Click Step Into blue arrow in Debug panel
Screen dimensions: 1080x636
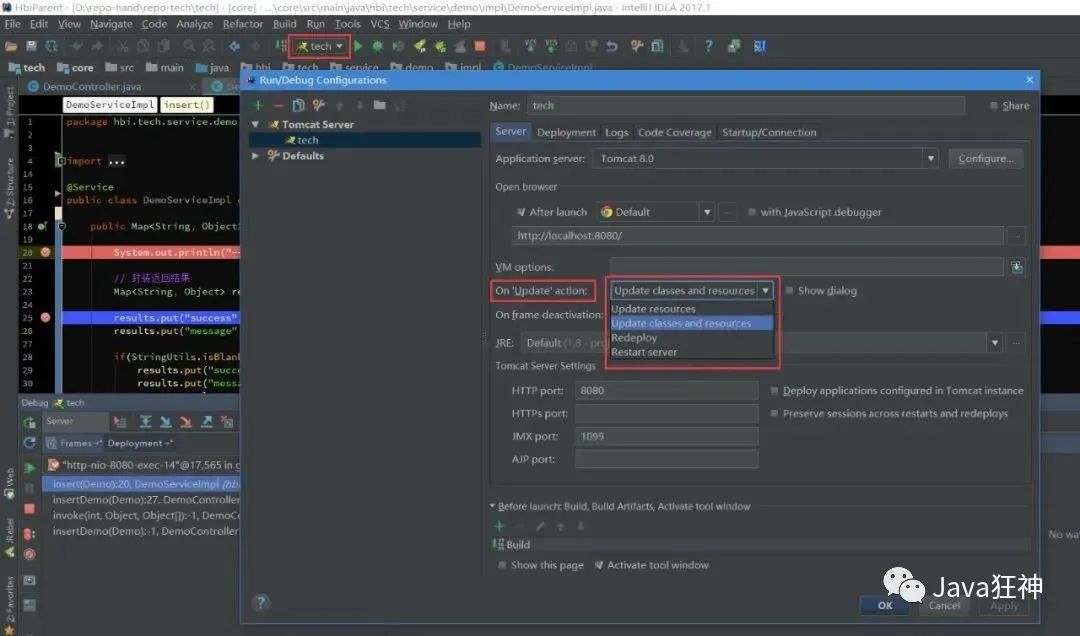pos(165,422)
